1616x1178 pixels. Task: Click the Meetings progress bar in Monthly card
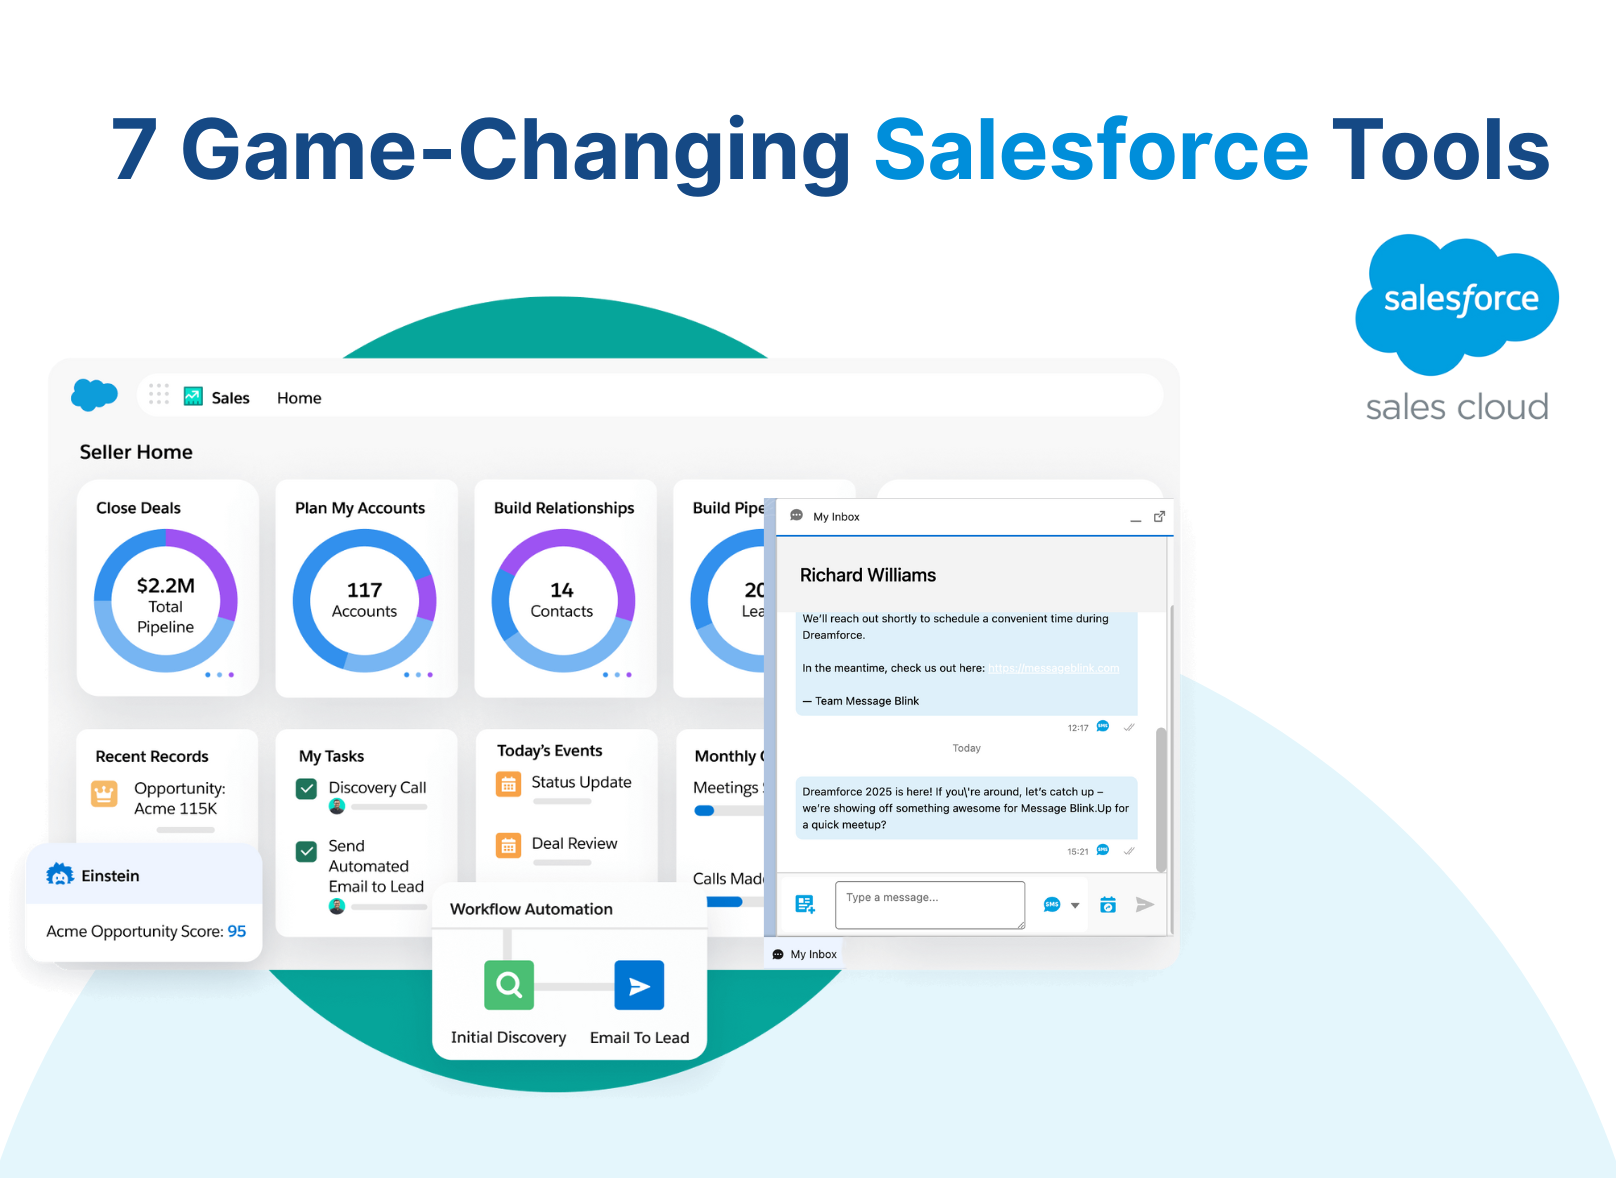click(x=729, y=811)
